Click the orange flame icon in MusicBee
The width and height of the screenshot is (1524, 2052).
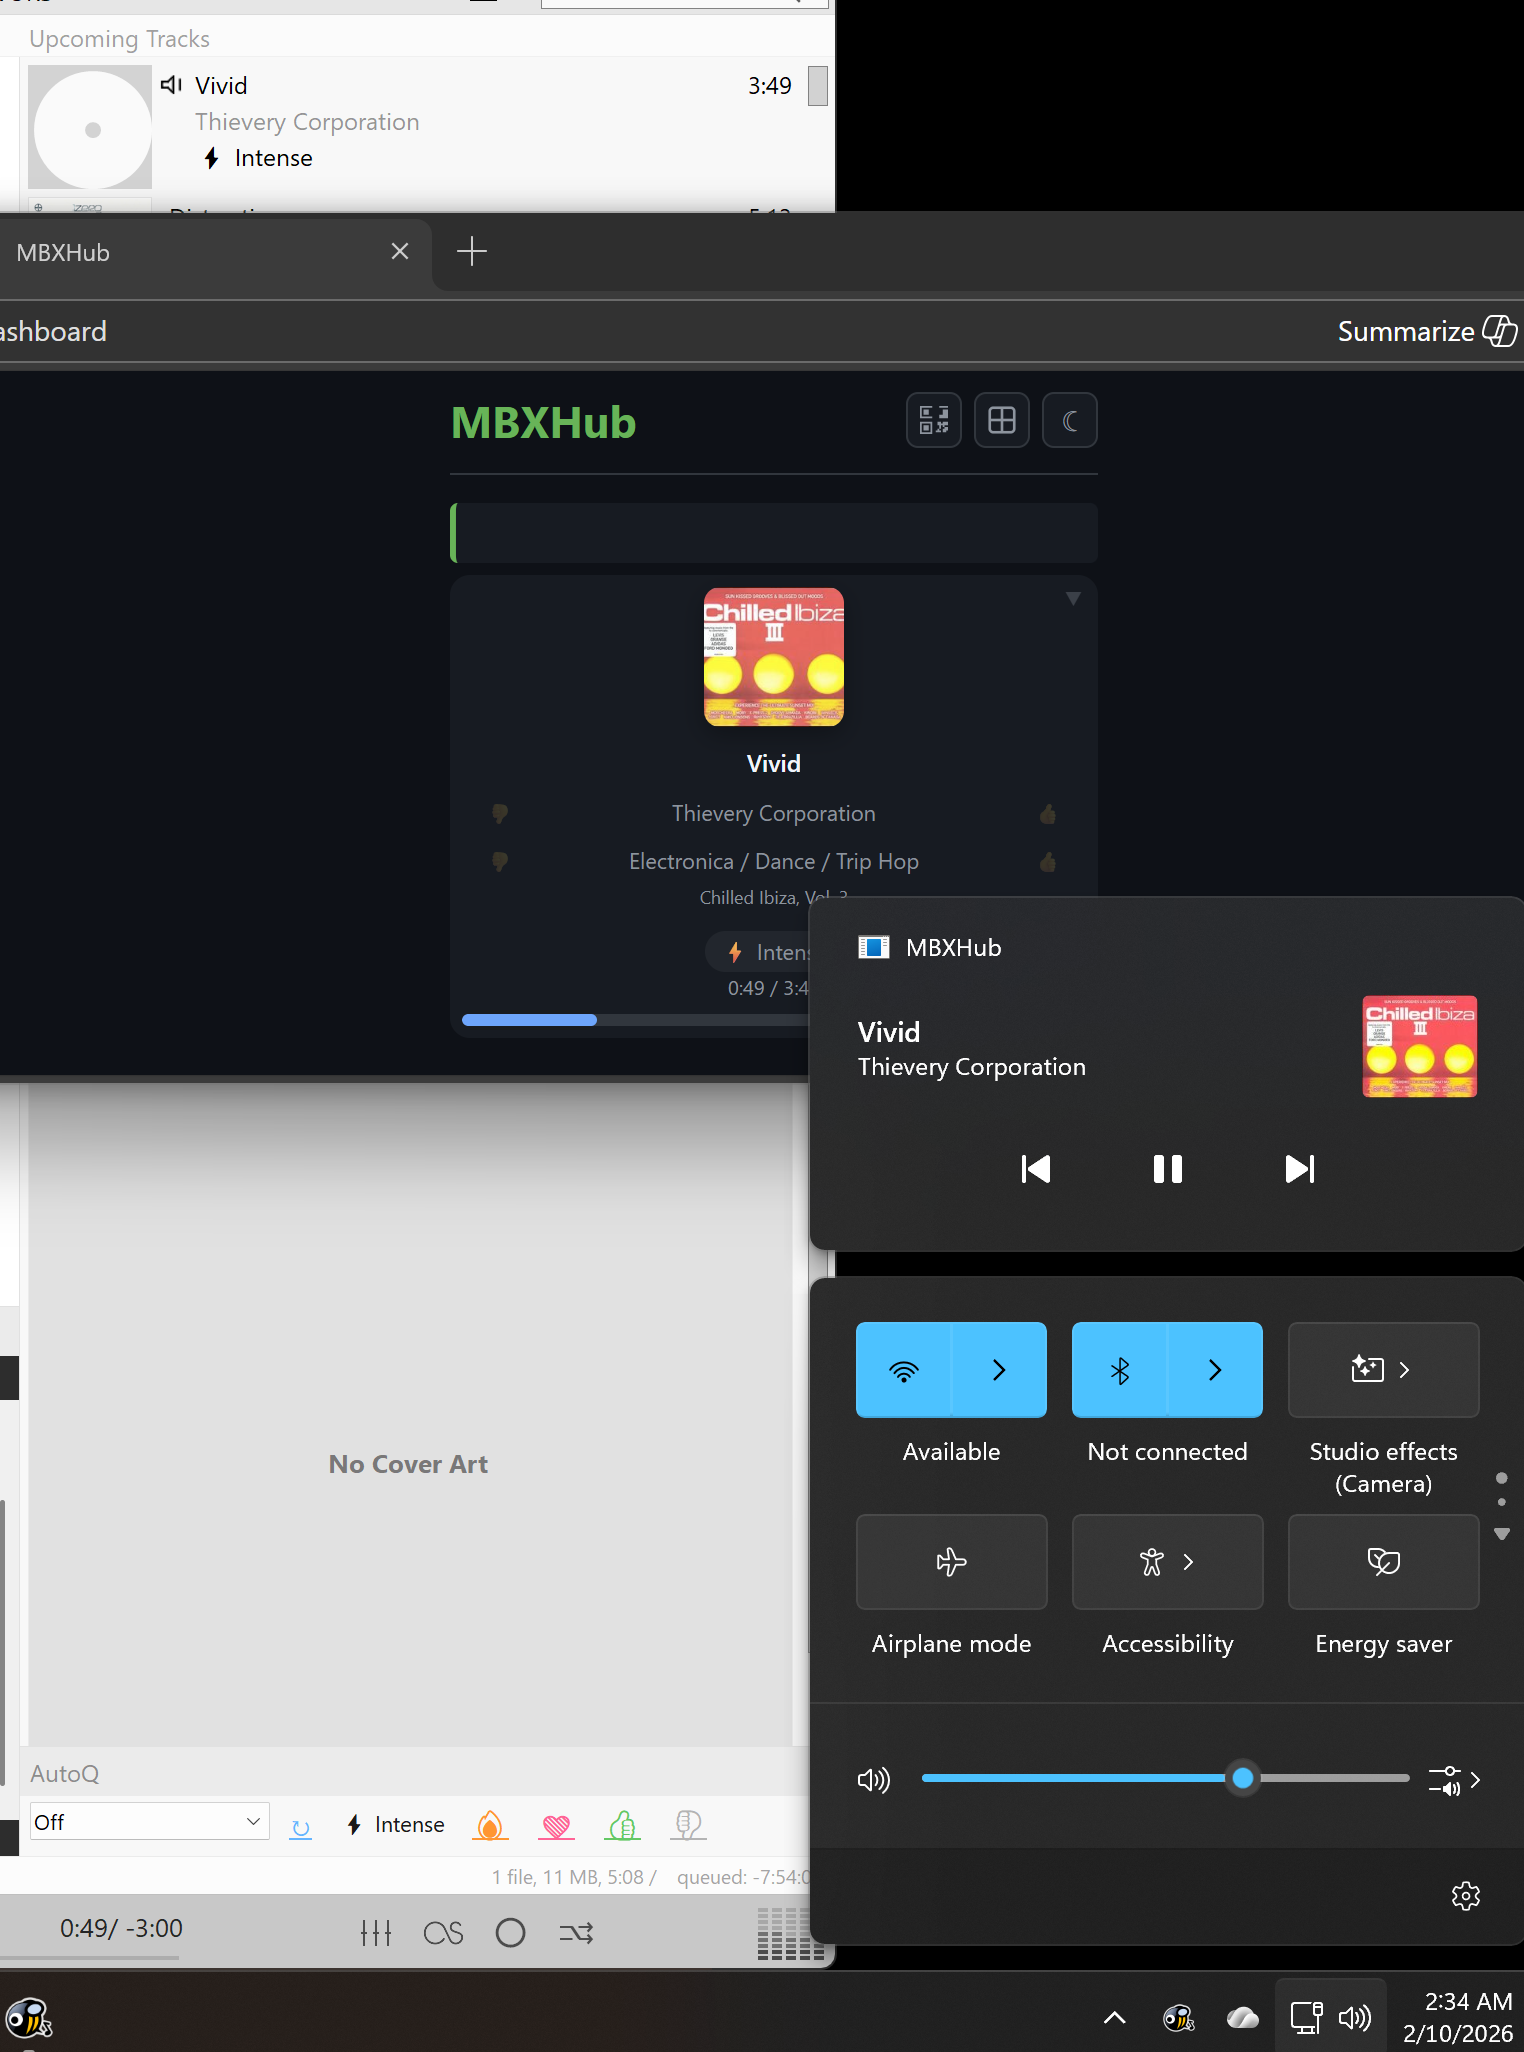pyautogui.click(x=490, y=1825)
